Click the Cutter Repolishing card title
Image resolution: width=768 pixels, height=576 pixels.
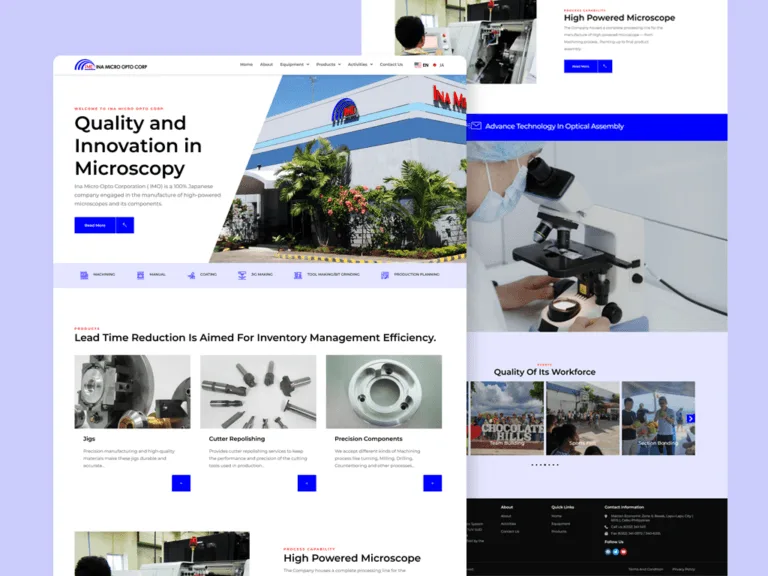click(237, 439)
